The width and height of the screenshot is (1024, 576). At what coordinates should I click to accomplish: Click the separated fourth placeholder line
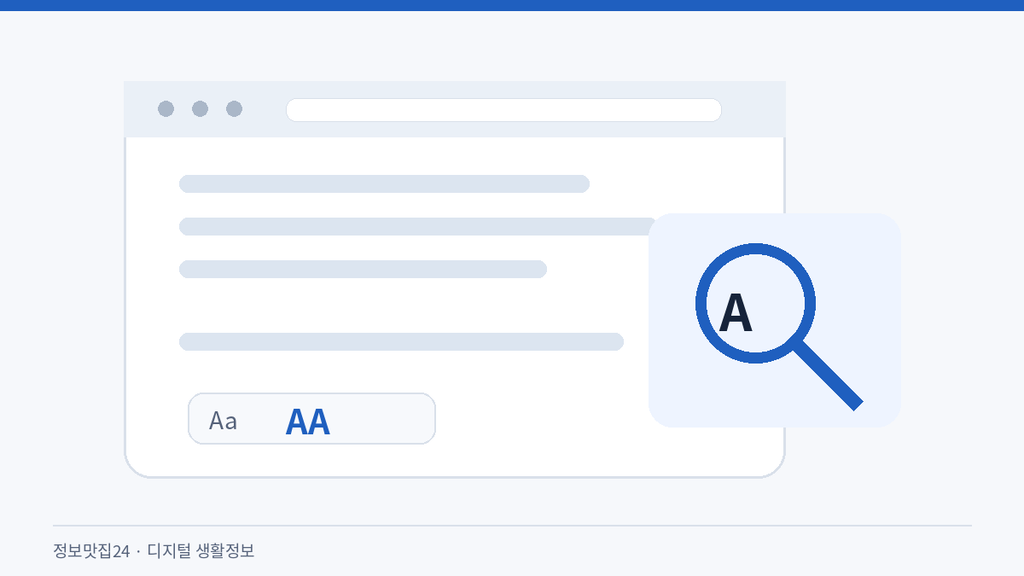coord(401,342)
